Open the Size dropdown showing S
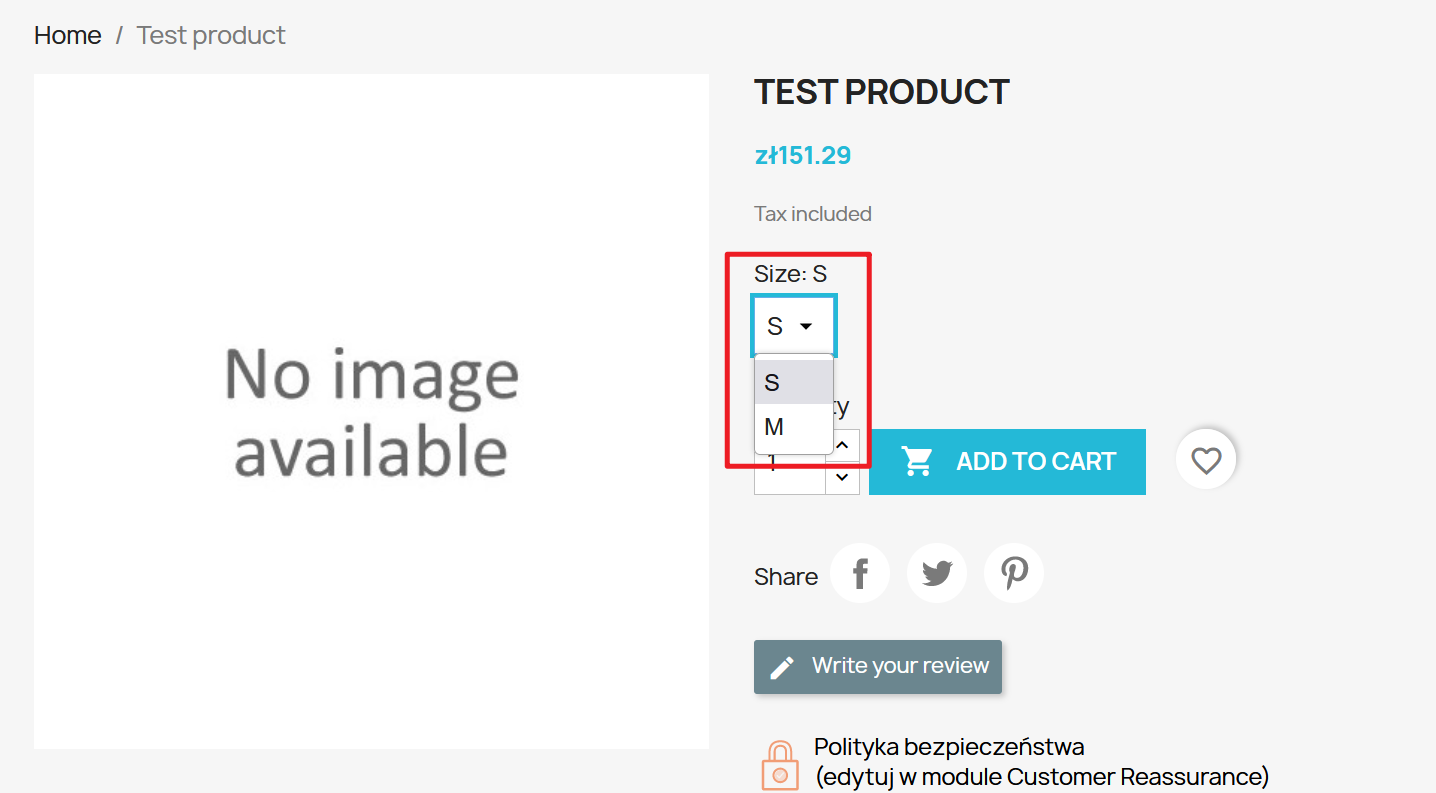The height and width of the screenshot is (793, 1436). [x=793, y=326]
